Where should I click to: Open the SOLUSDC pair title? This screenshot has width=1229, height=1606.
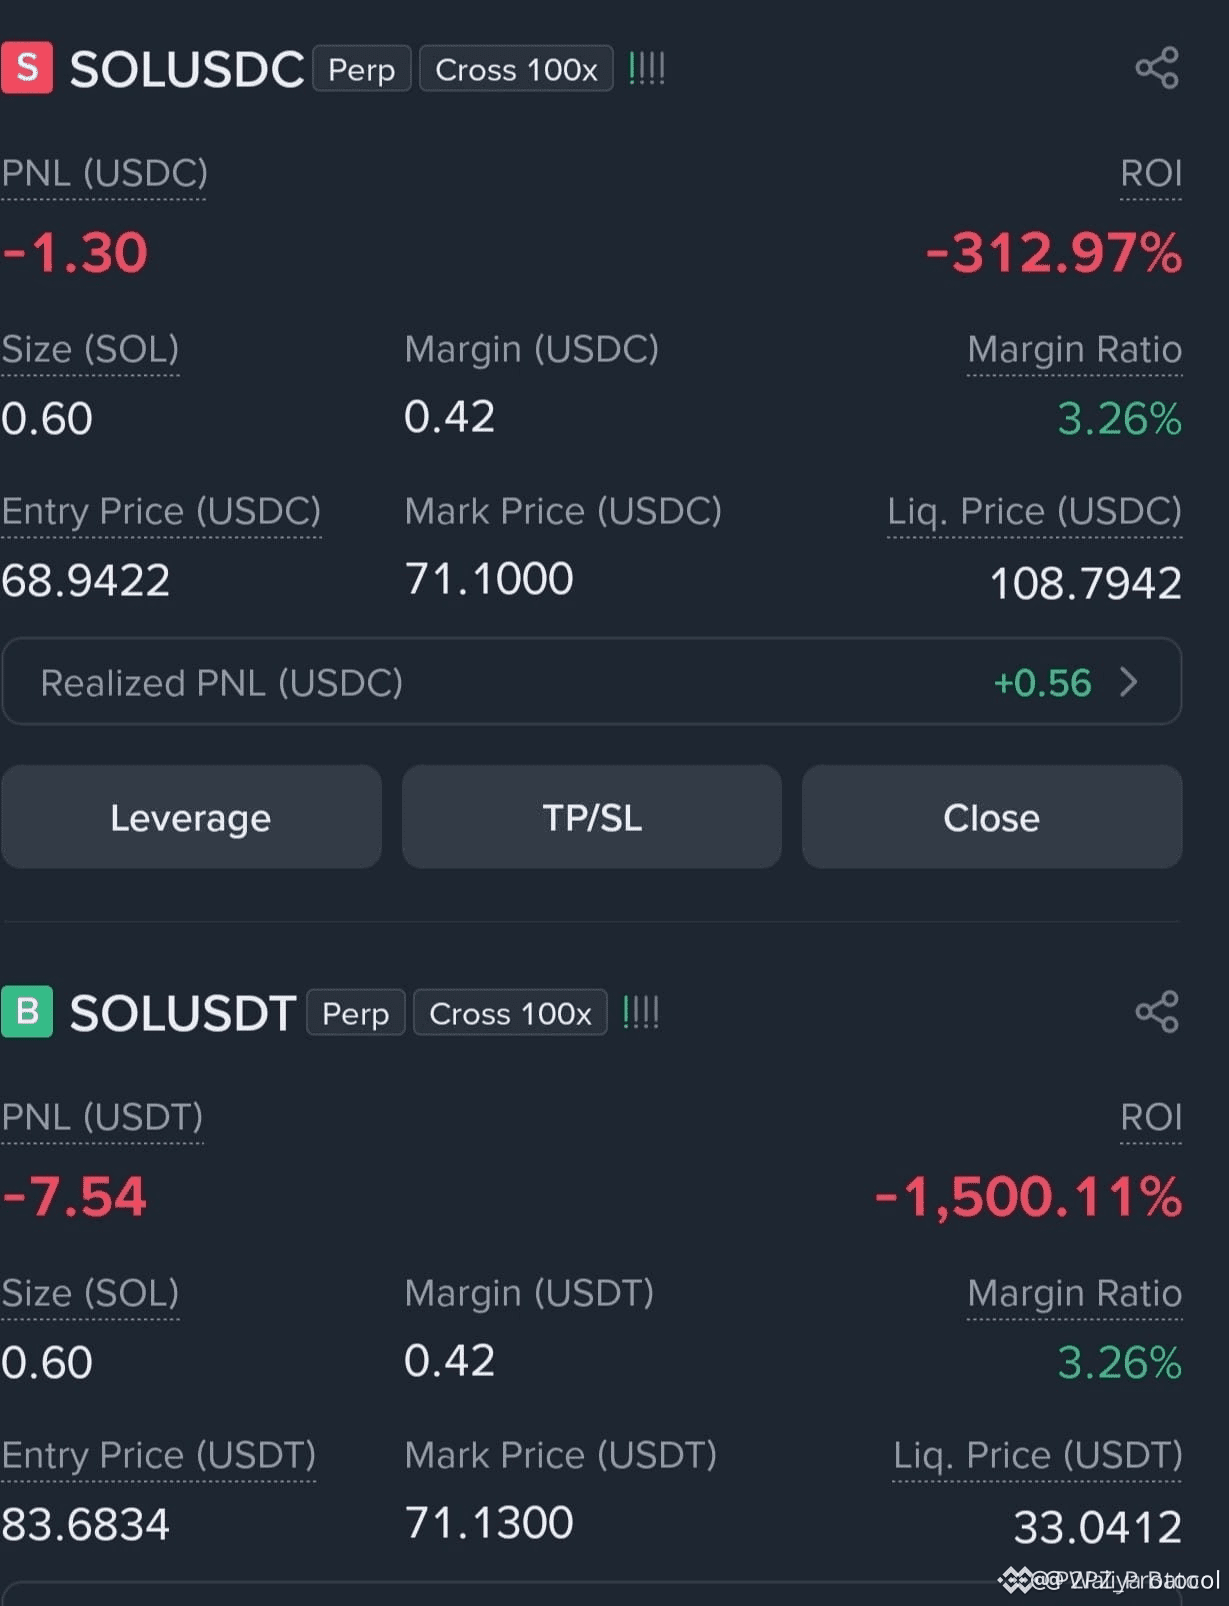(x=186, y=69)
